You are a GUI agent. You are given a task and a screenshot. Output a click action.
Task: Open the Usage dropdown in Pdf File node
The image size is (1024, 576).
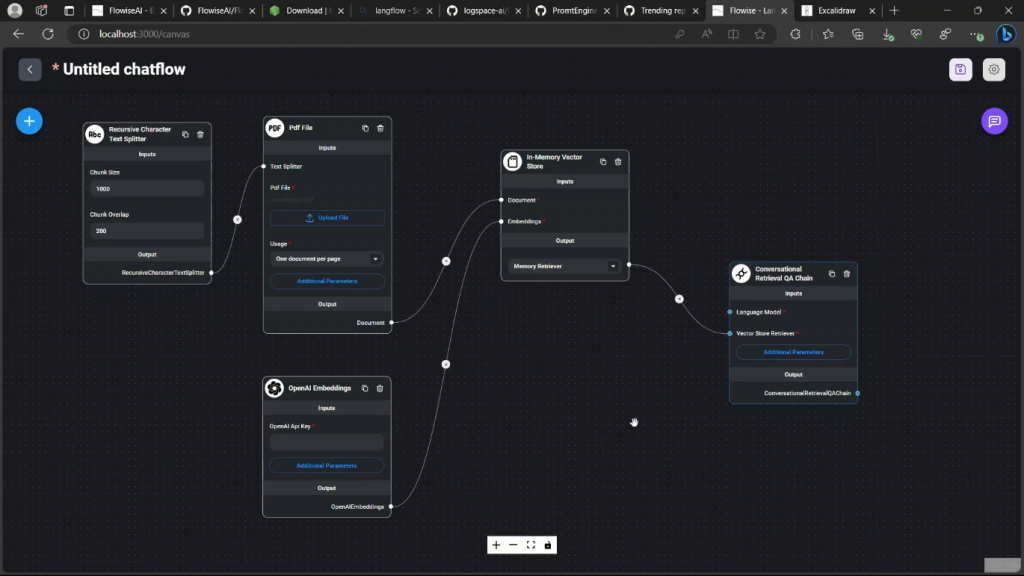pos(327,259)
